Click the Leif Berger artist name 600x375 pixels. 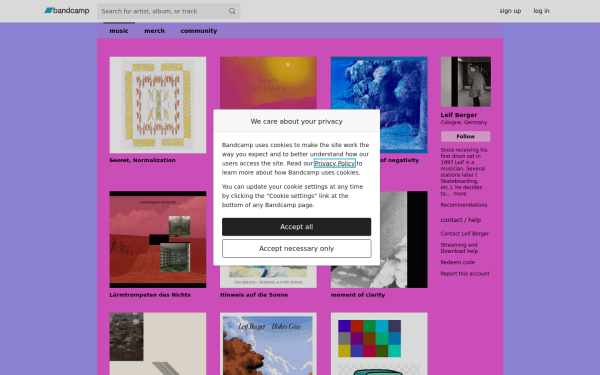click(459, 115)
